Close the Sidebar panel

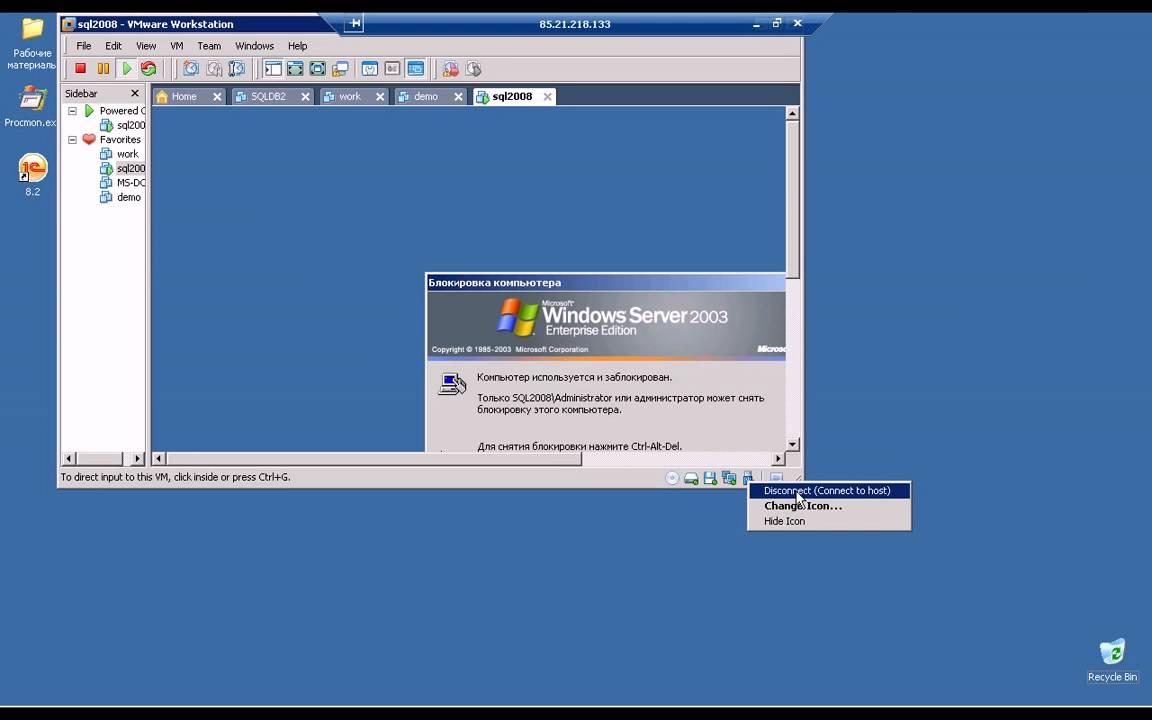click(134, 93)
